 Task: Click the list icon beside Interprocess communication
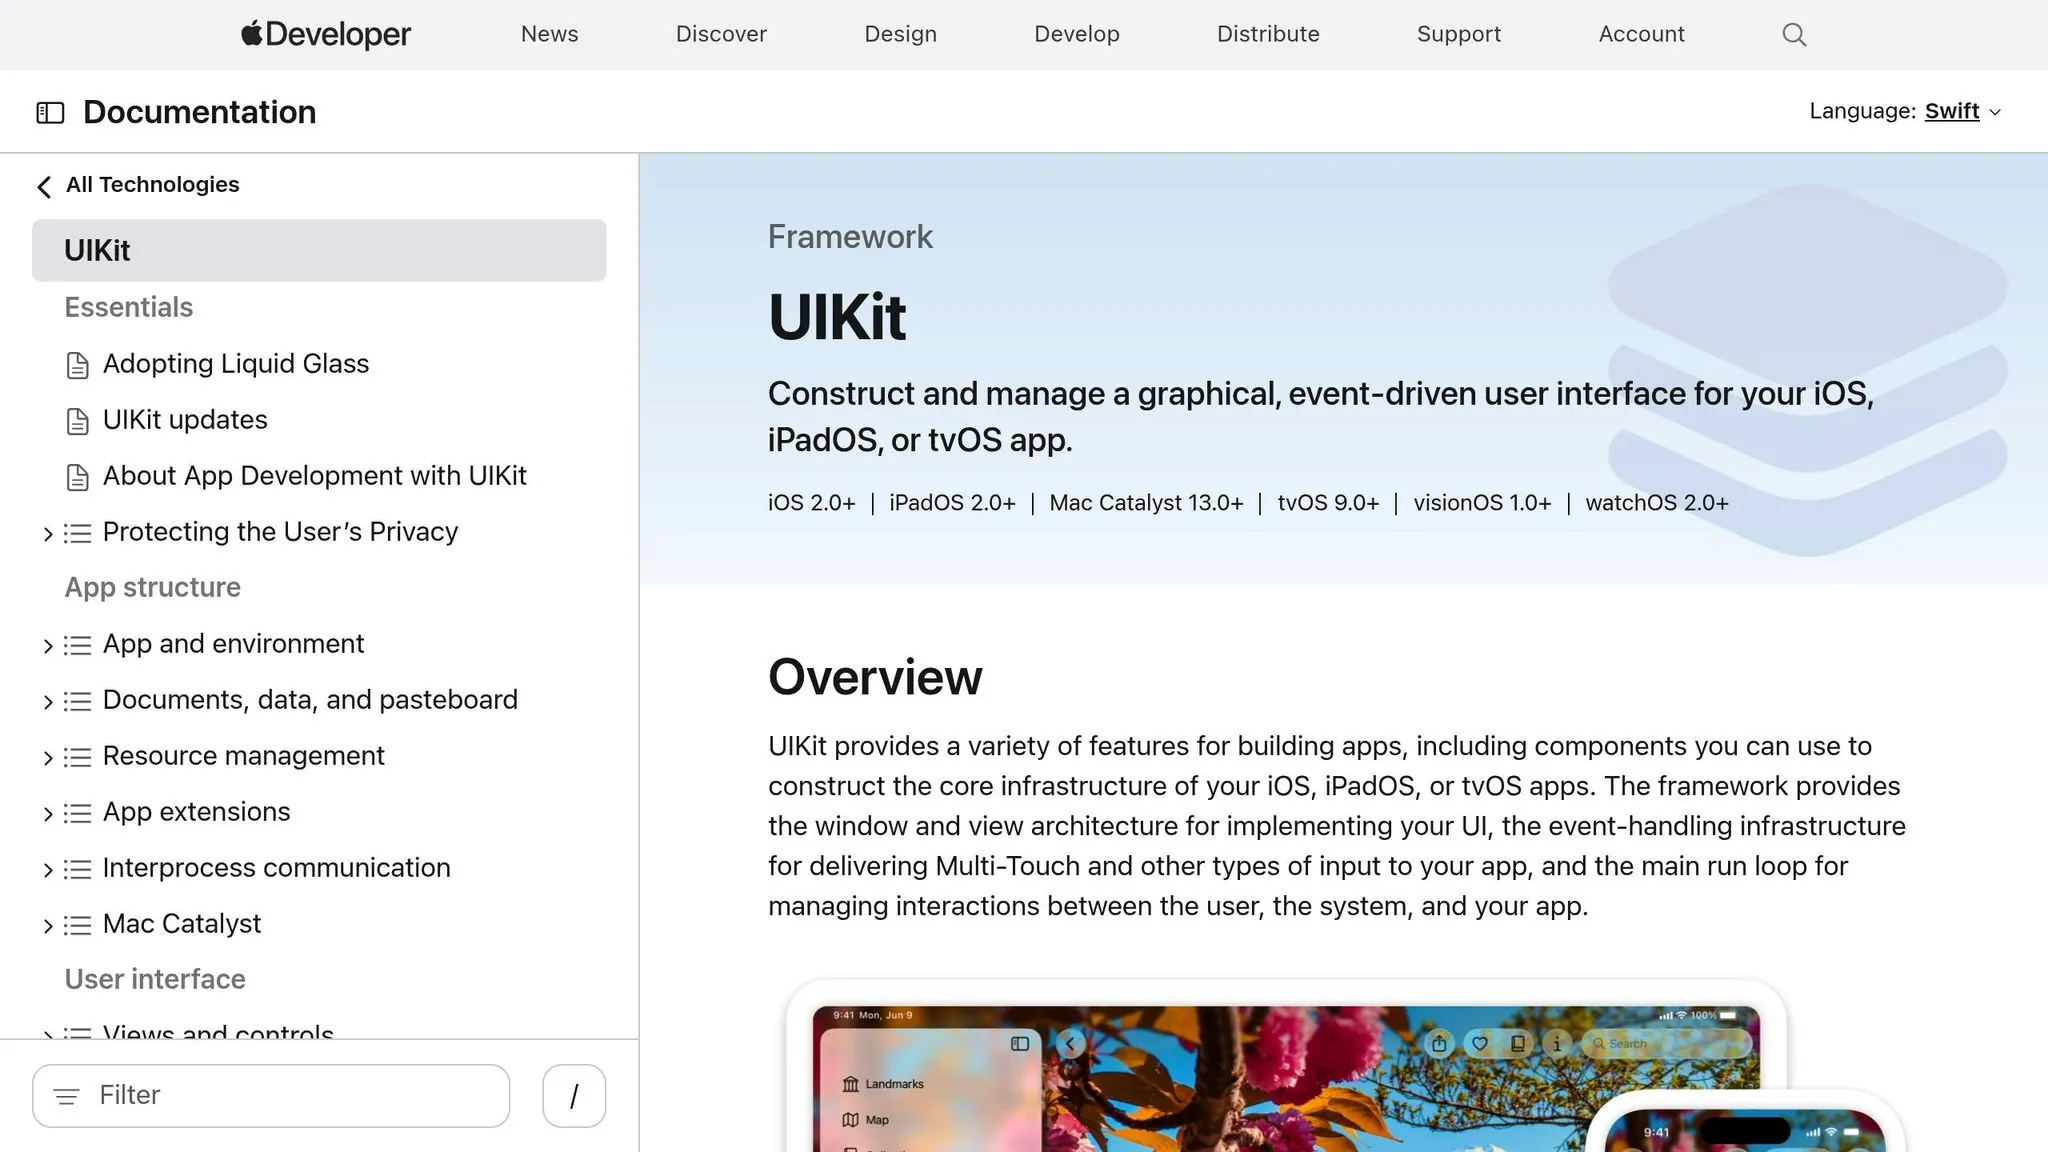(78, 869)
